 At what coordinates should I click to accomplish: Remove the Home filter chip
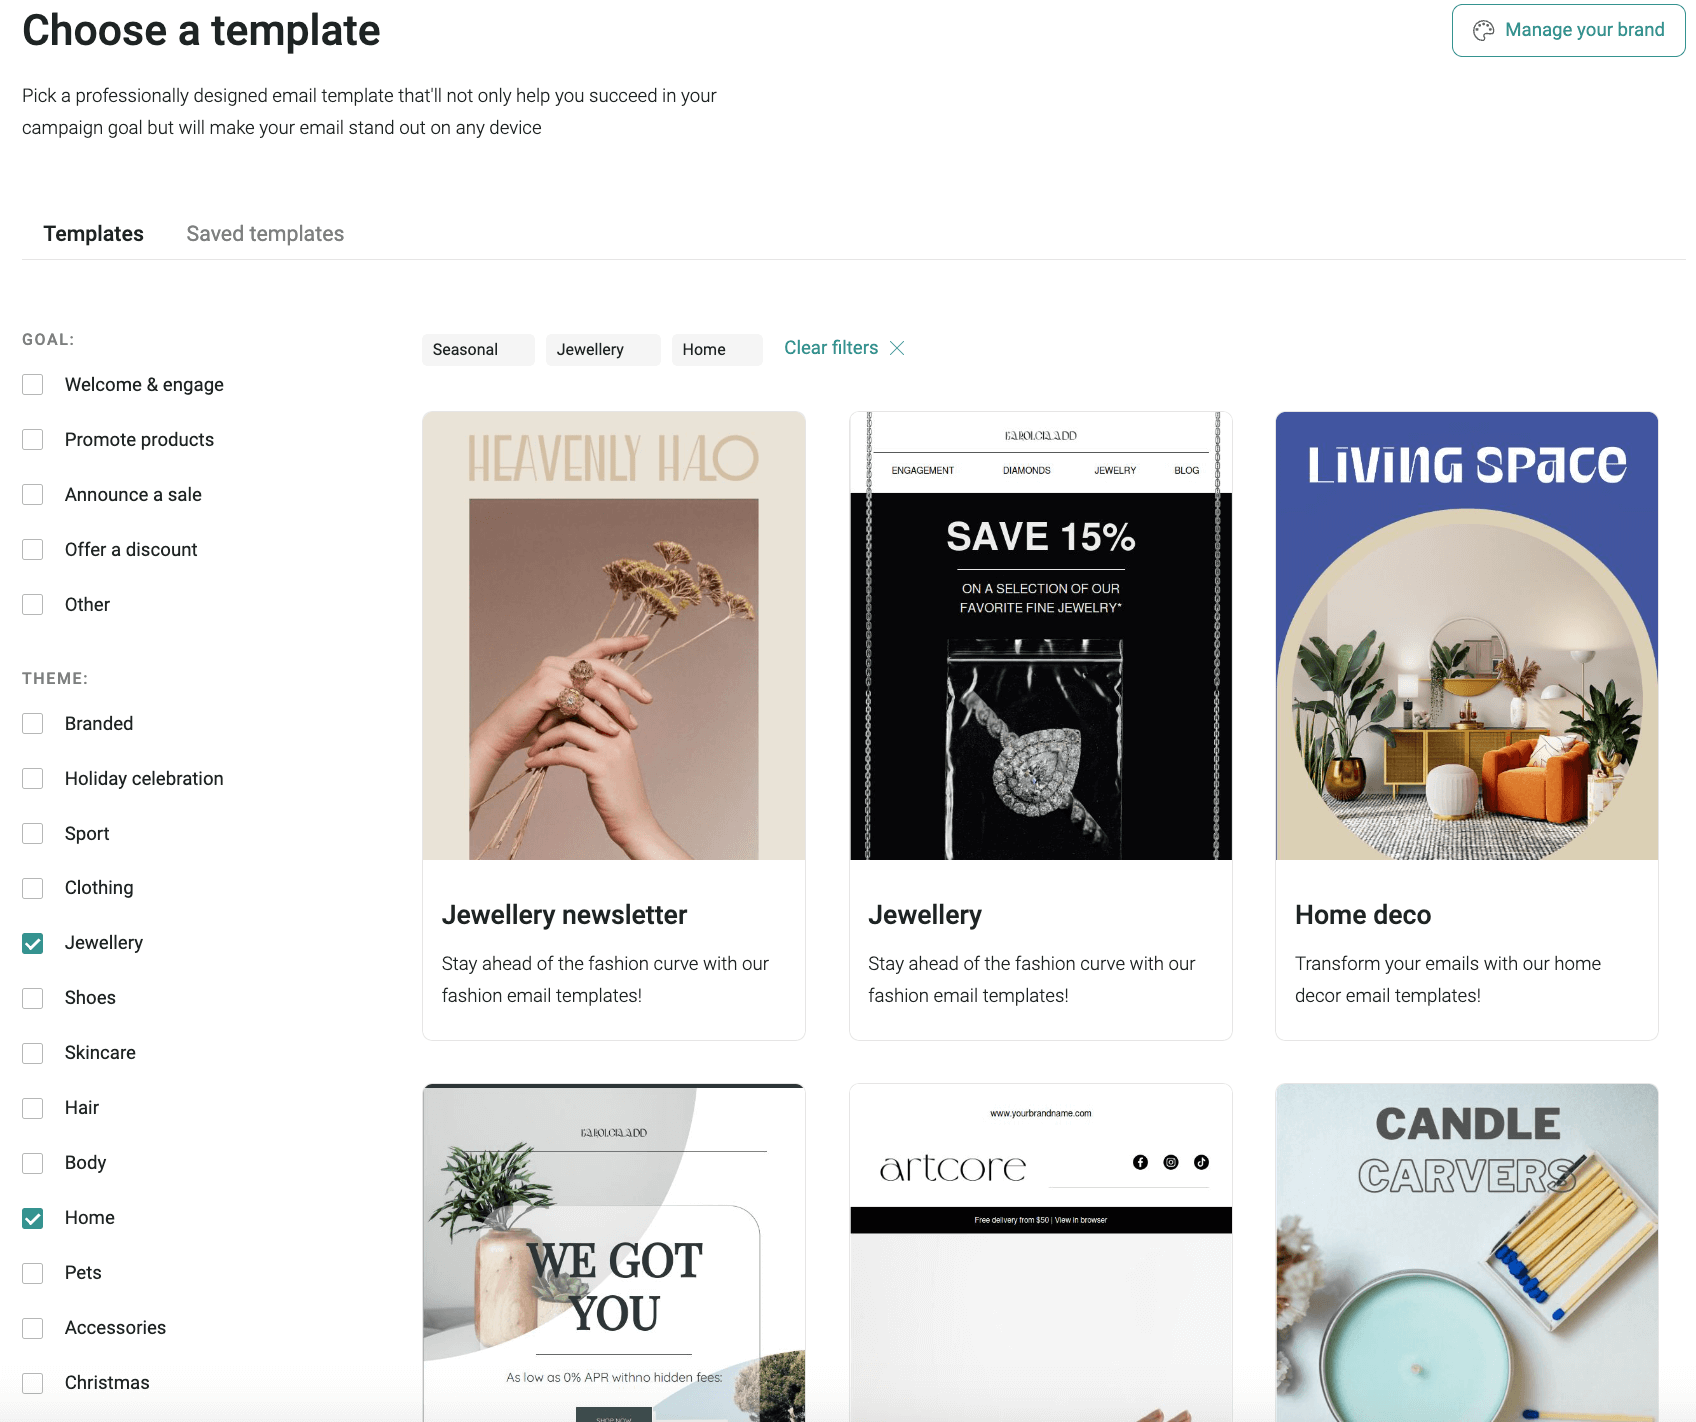(716, 349)
